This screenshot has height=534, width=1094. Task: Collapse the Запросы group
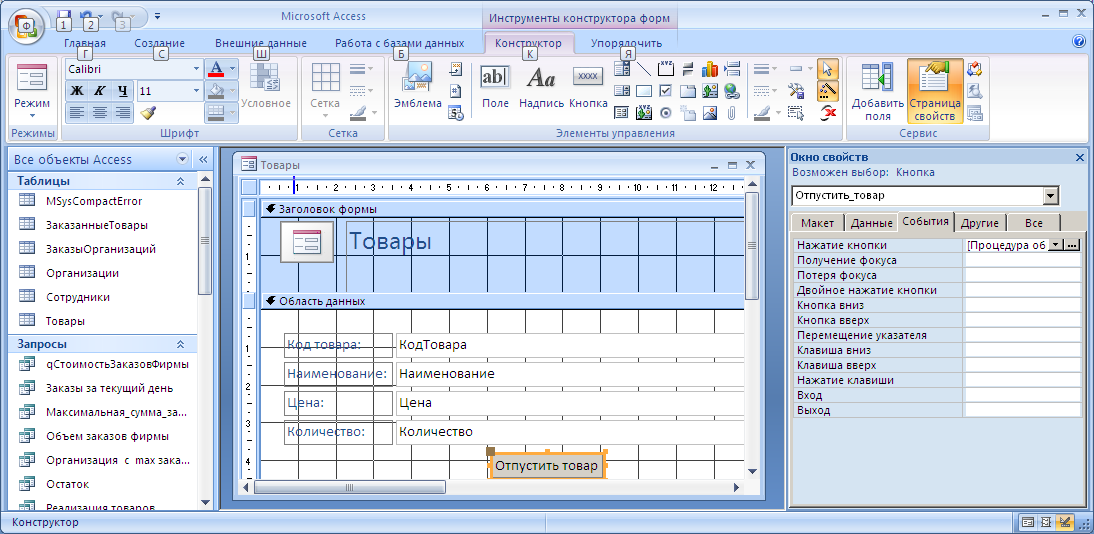coord(180,344)
